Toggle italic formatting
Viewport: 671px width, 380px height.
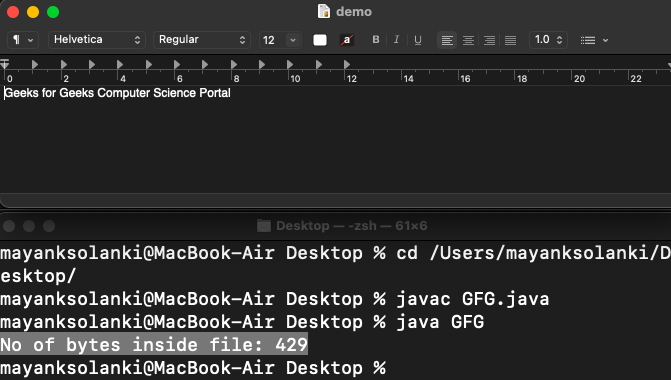point(397,40)
